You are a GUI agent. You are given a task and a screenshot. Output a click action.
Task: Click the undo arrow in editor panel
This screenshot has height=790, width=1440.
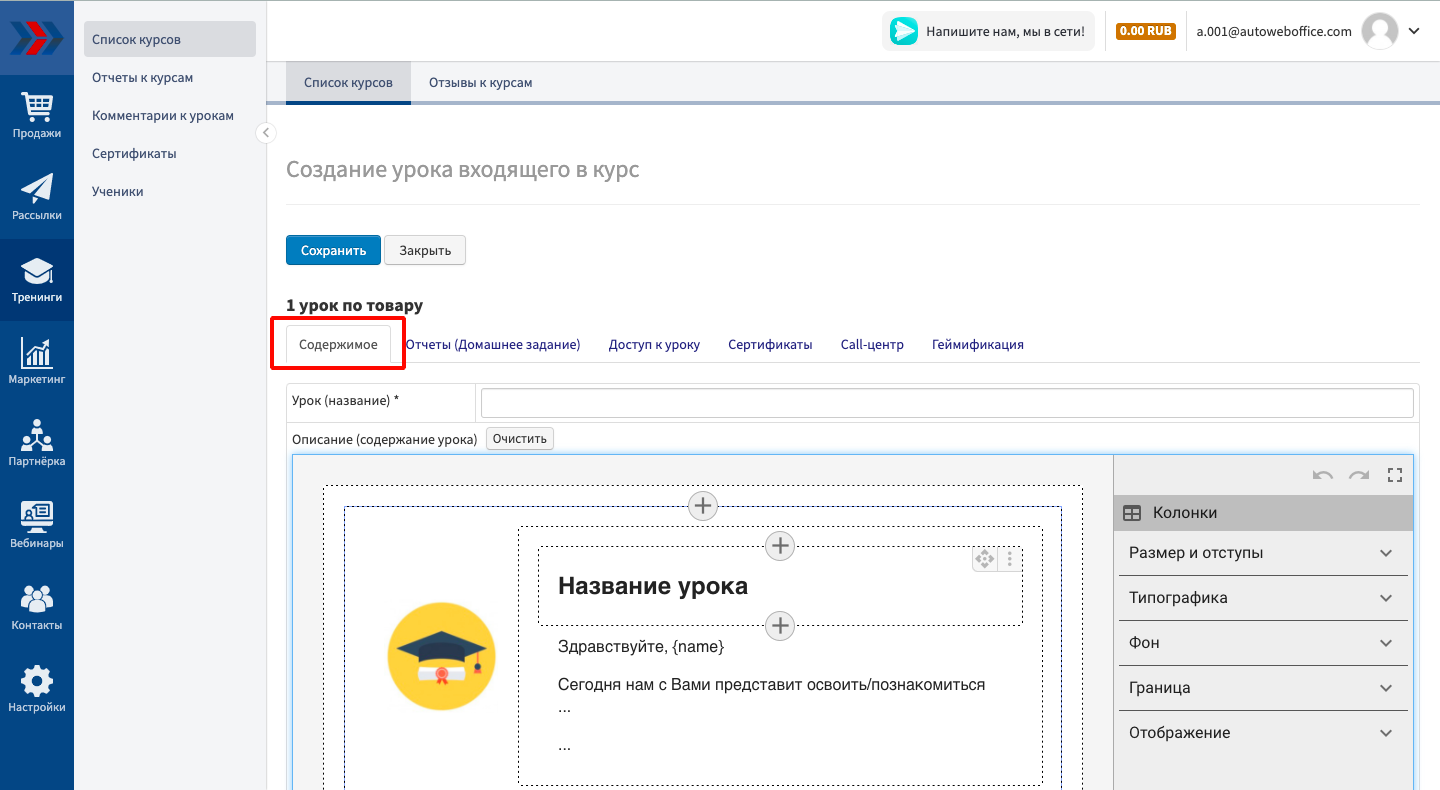(x=1323, y=475)
